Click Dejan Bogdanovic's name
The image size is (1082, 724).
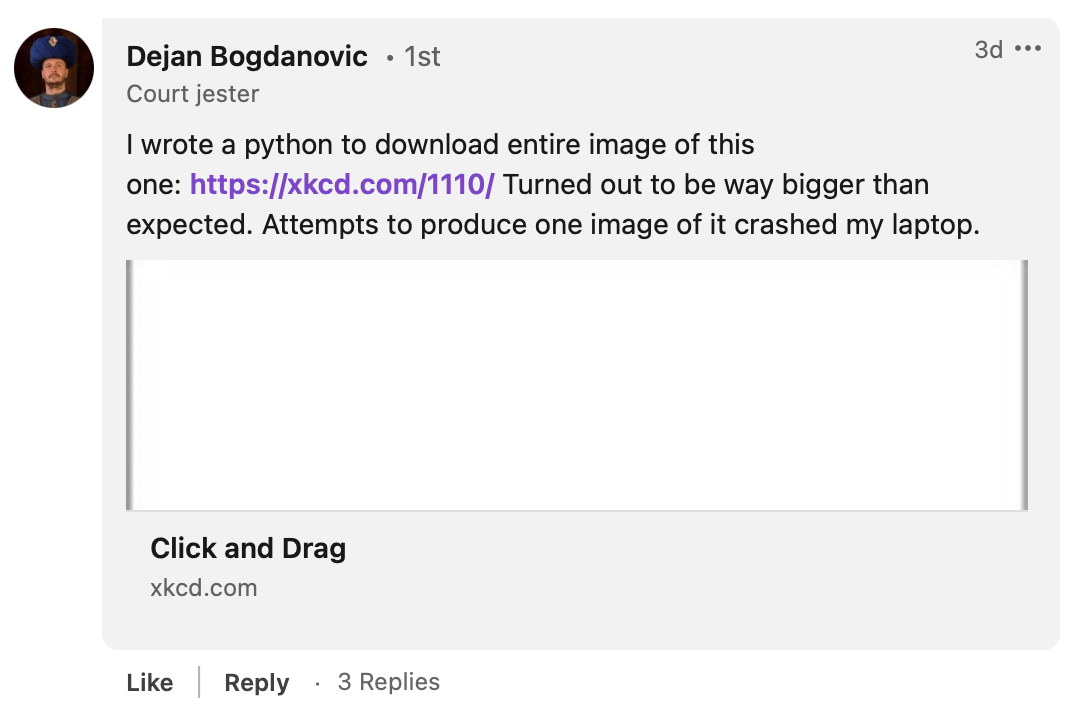tap(246, 56)
